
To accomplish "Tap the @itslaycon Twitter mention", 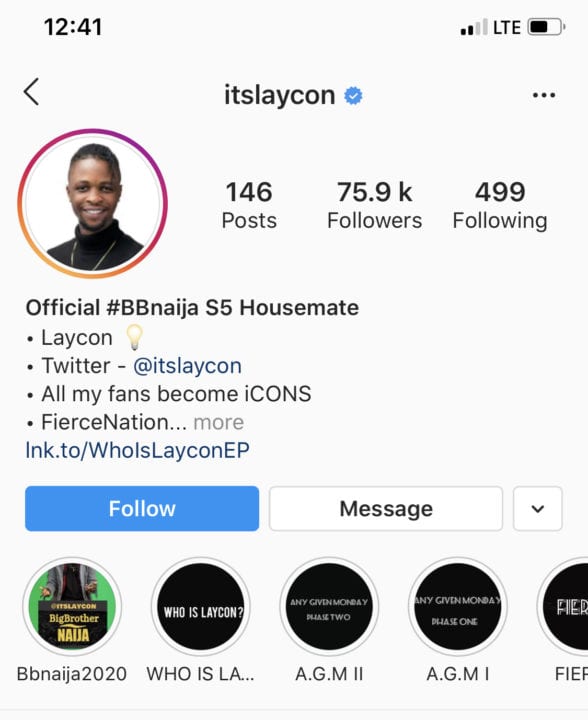I will pyautogui.click(x=187, y=366).
